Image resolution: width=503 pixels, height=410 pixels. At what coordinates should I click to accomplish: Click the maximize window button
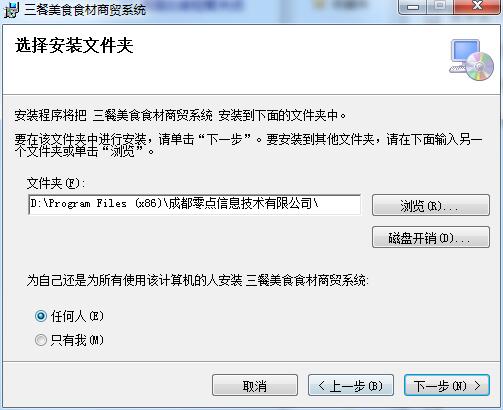pos(439,7)
